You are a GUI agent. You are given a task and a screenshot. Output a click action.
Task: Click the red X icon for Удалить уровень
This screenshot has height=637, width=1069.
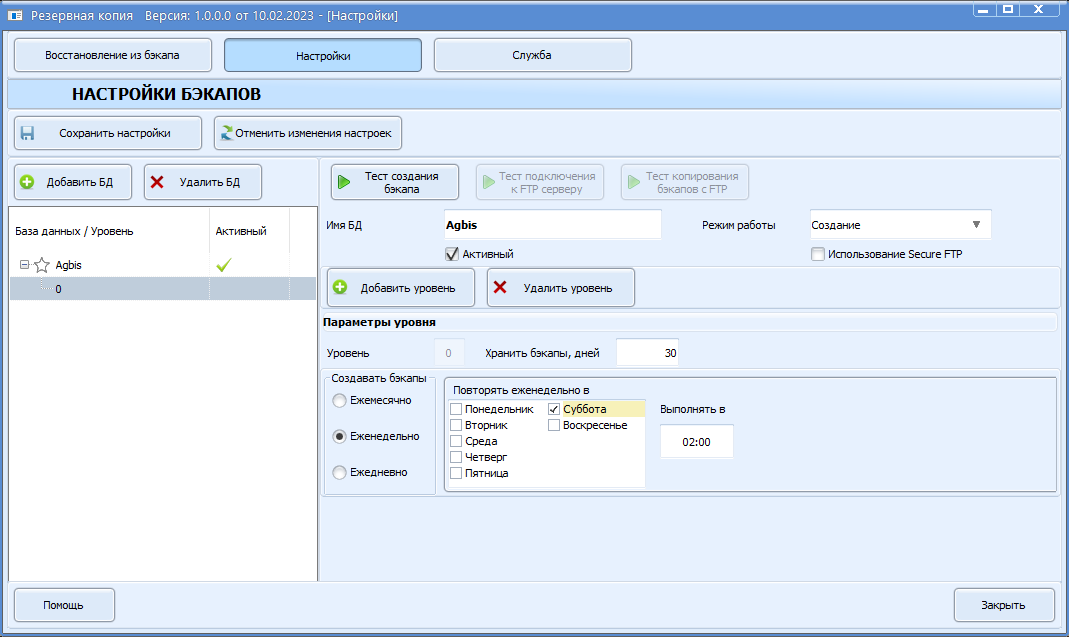[500, 287]
